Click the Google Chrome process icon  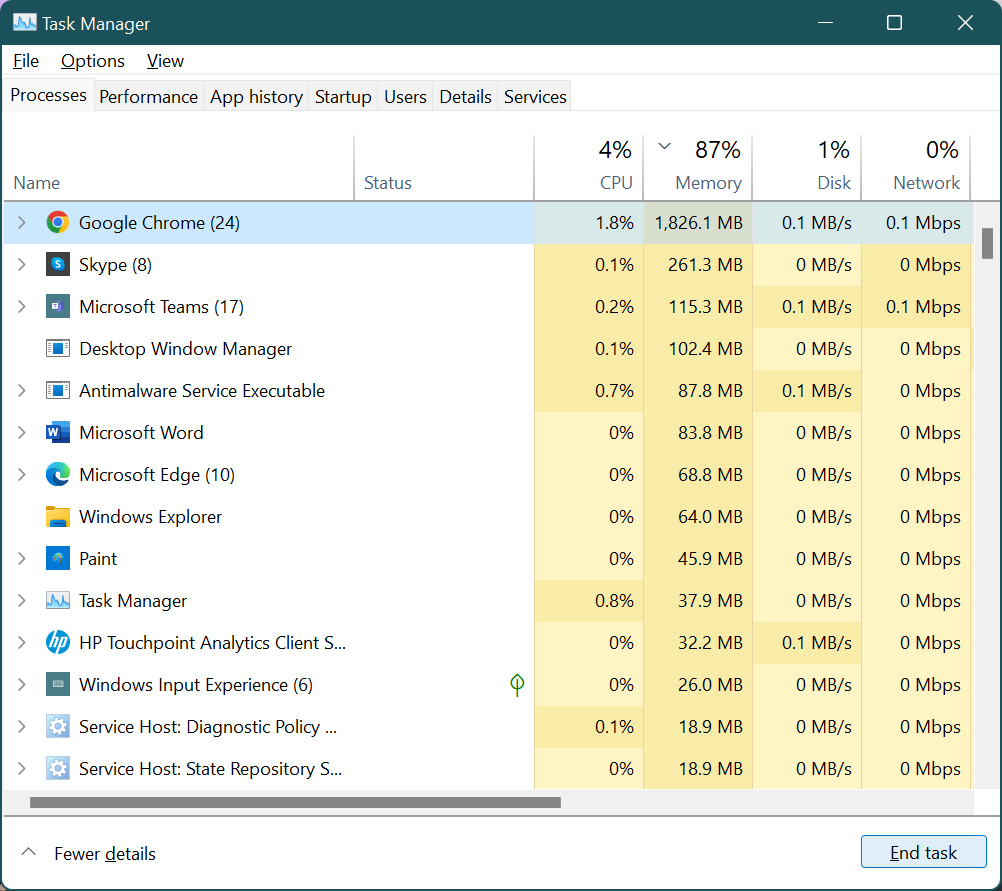point(58,223)
